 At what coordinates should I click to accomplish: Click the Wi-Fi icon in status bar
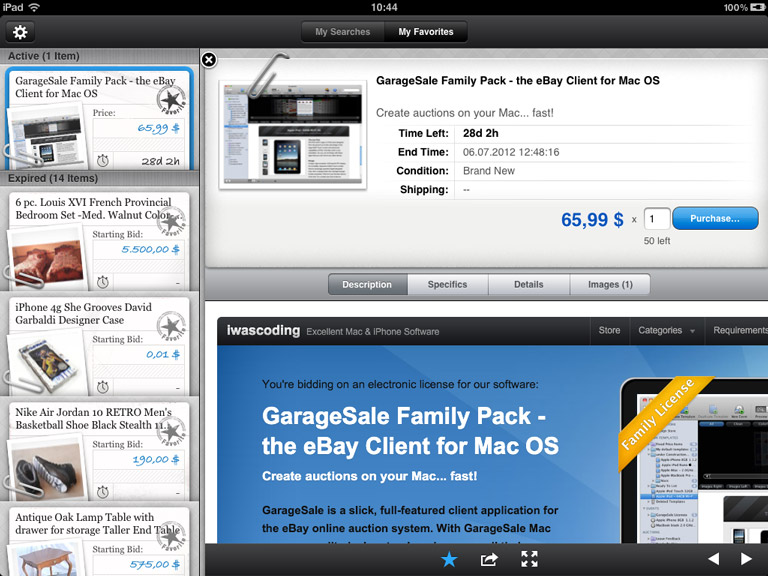pyautogui.click(x=34, y=7)
